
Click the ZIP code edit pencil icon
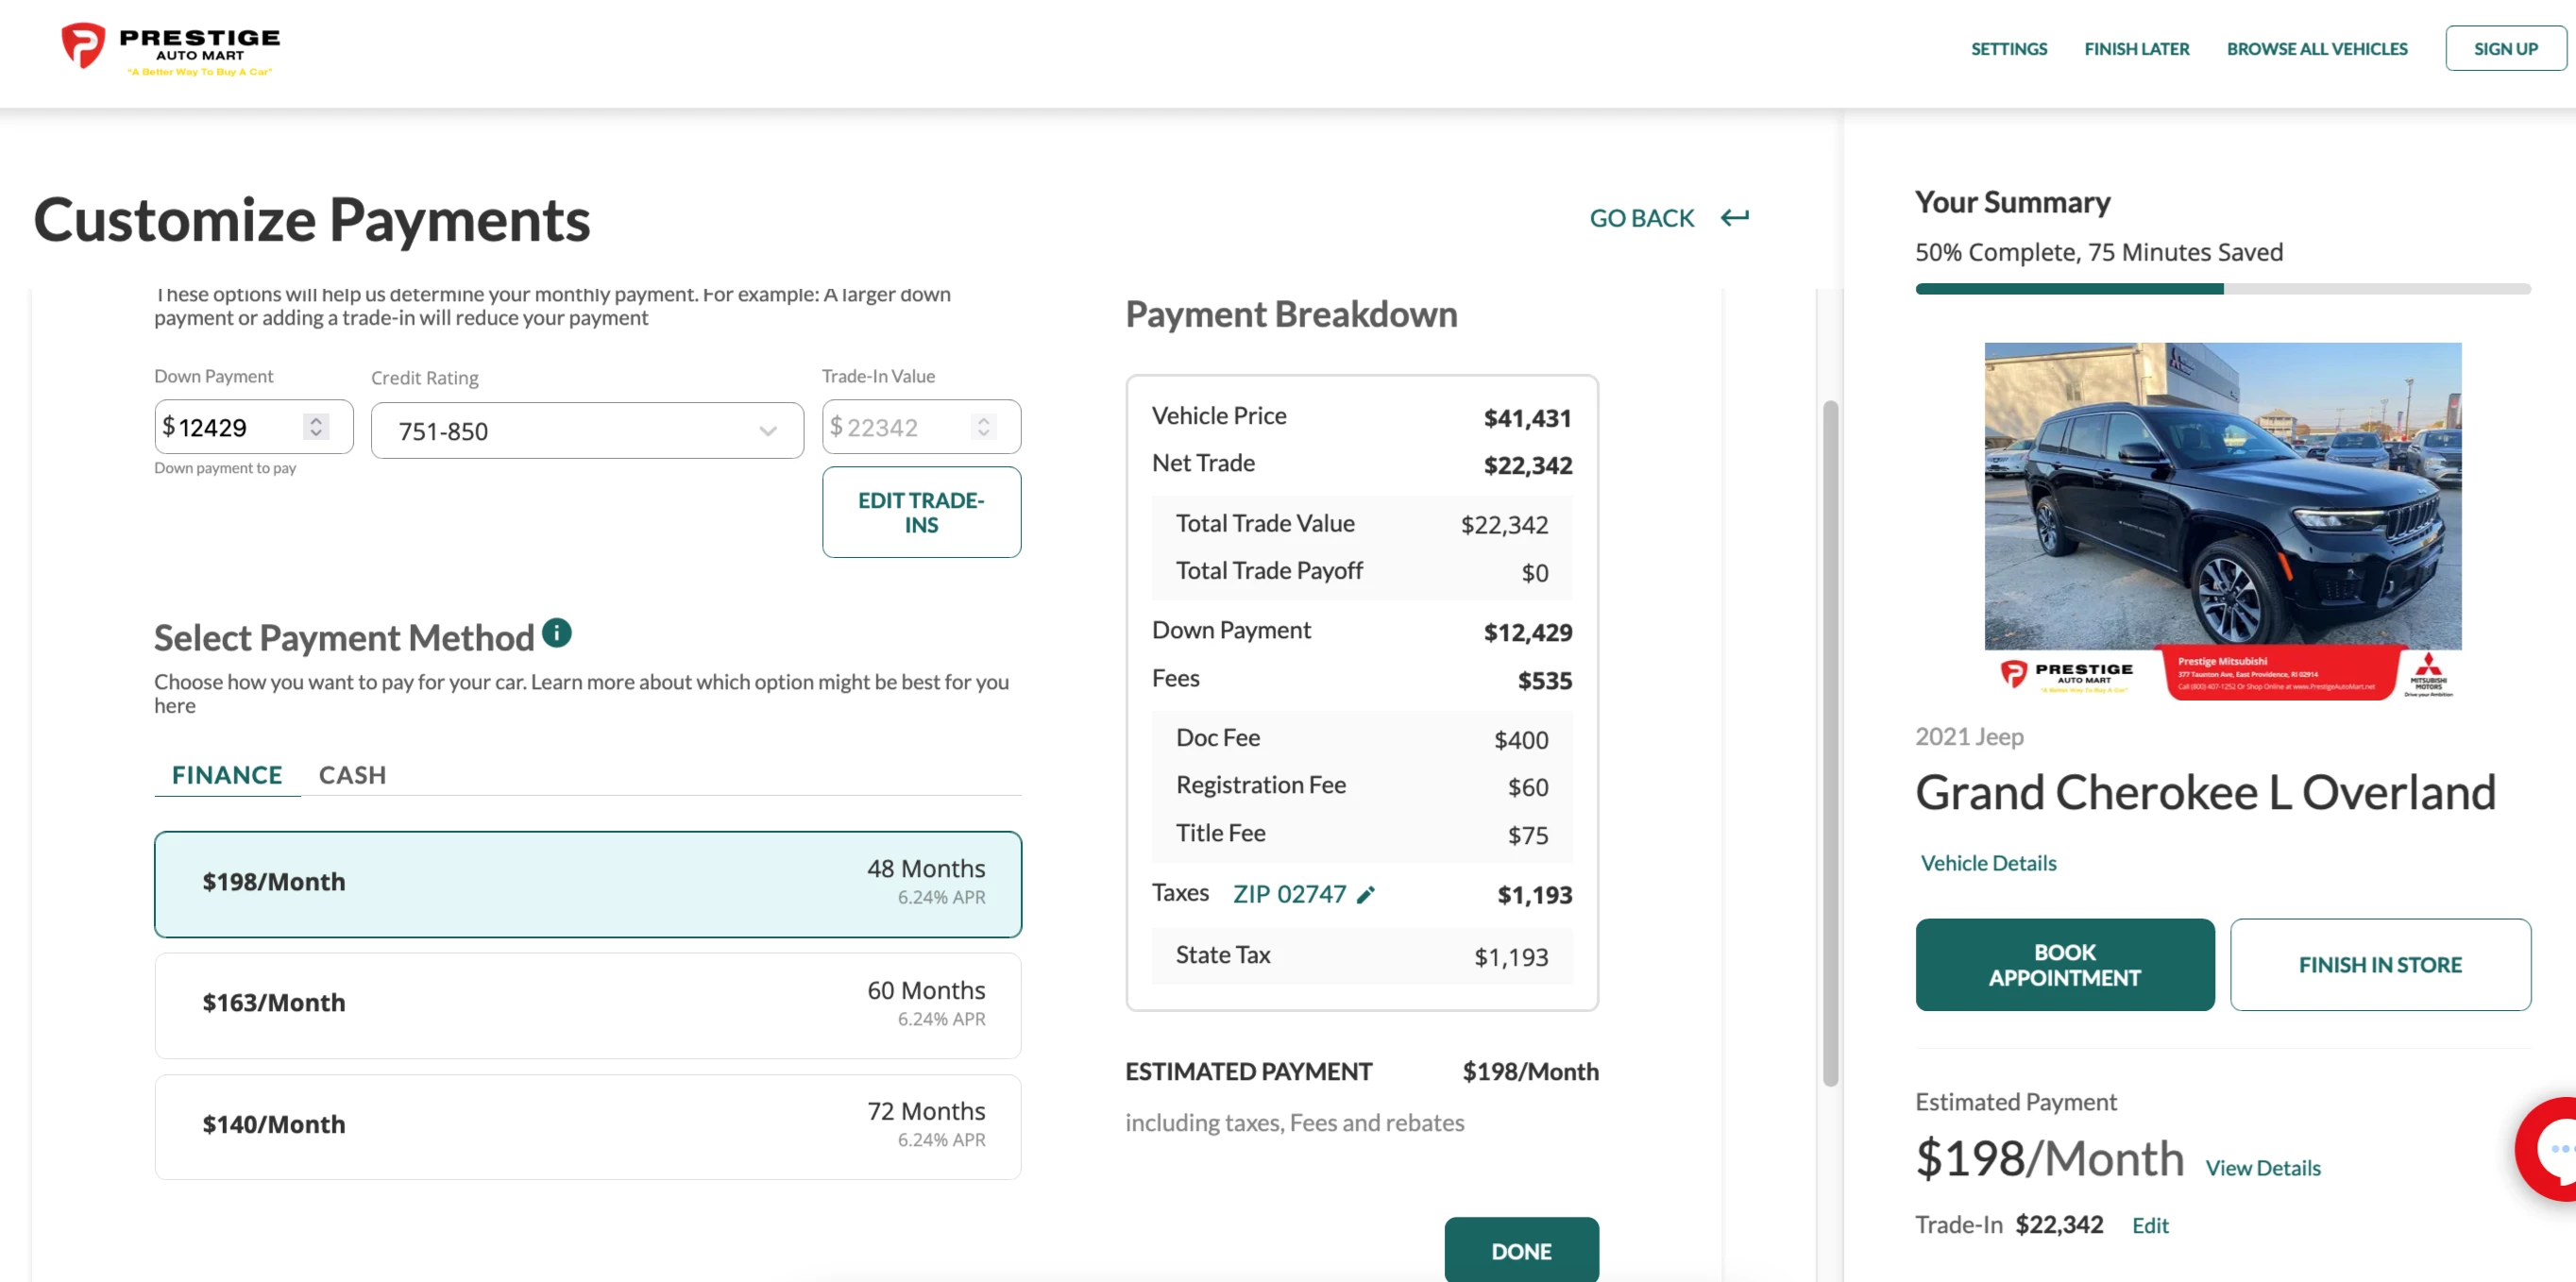point(1366,895)
